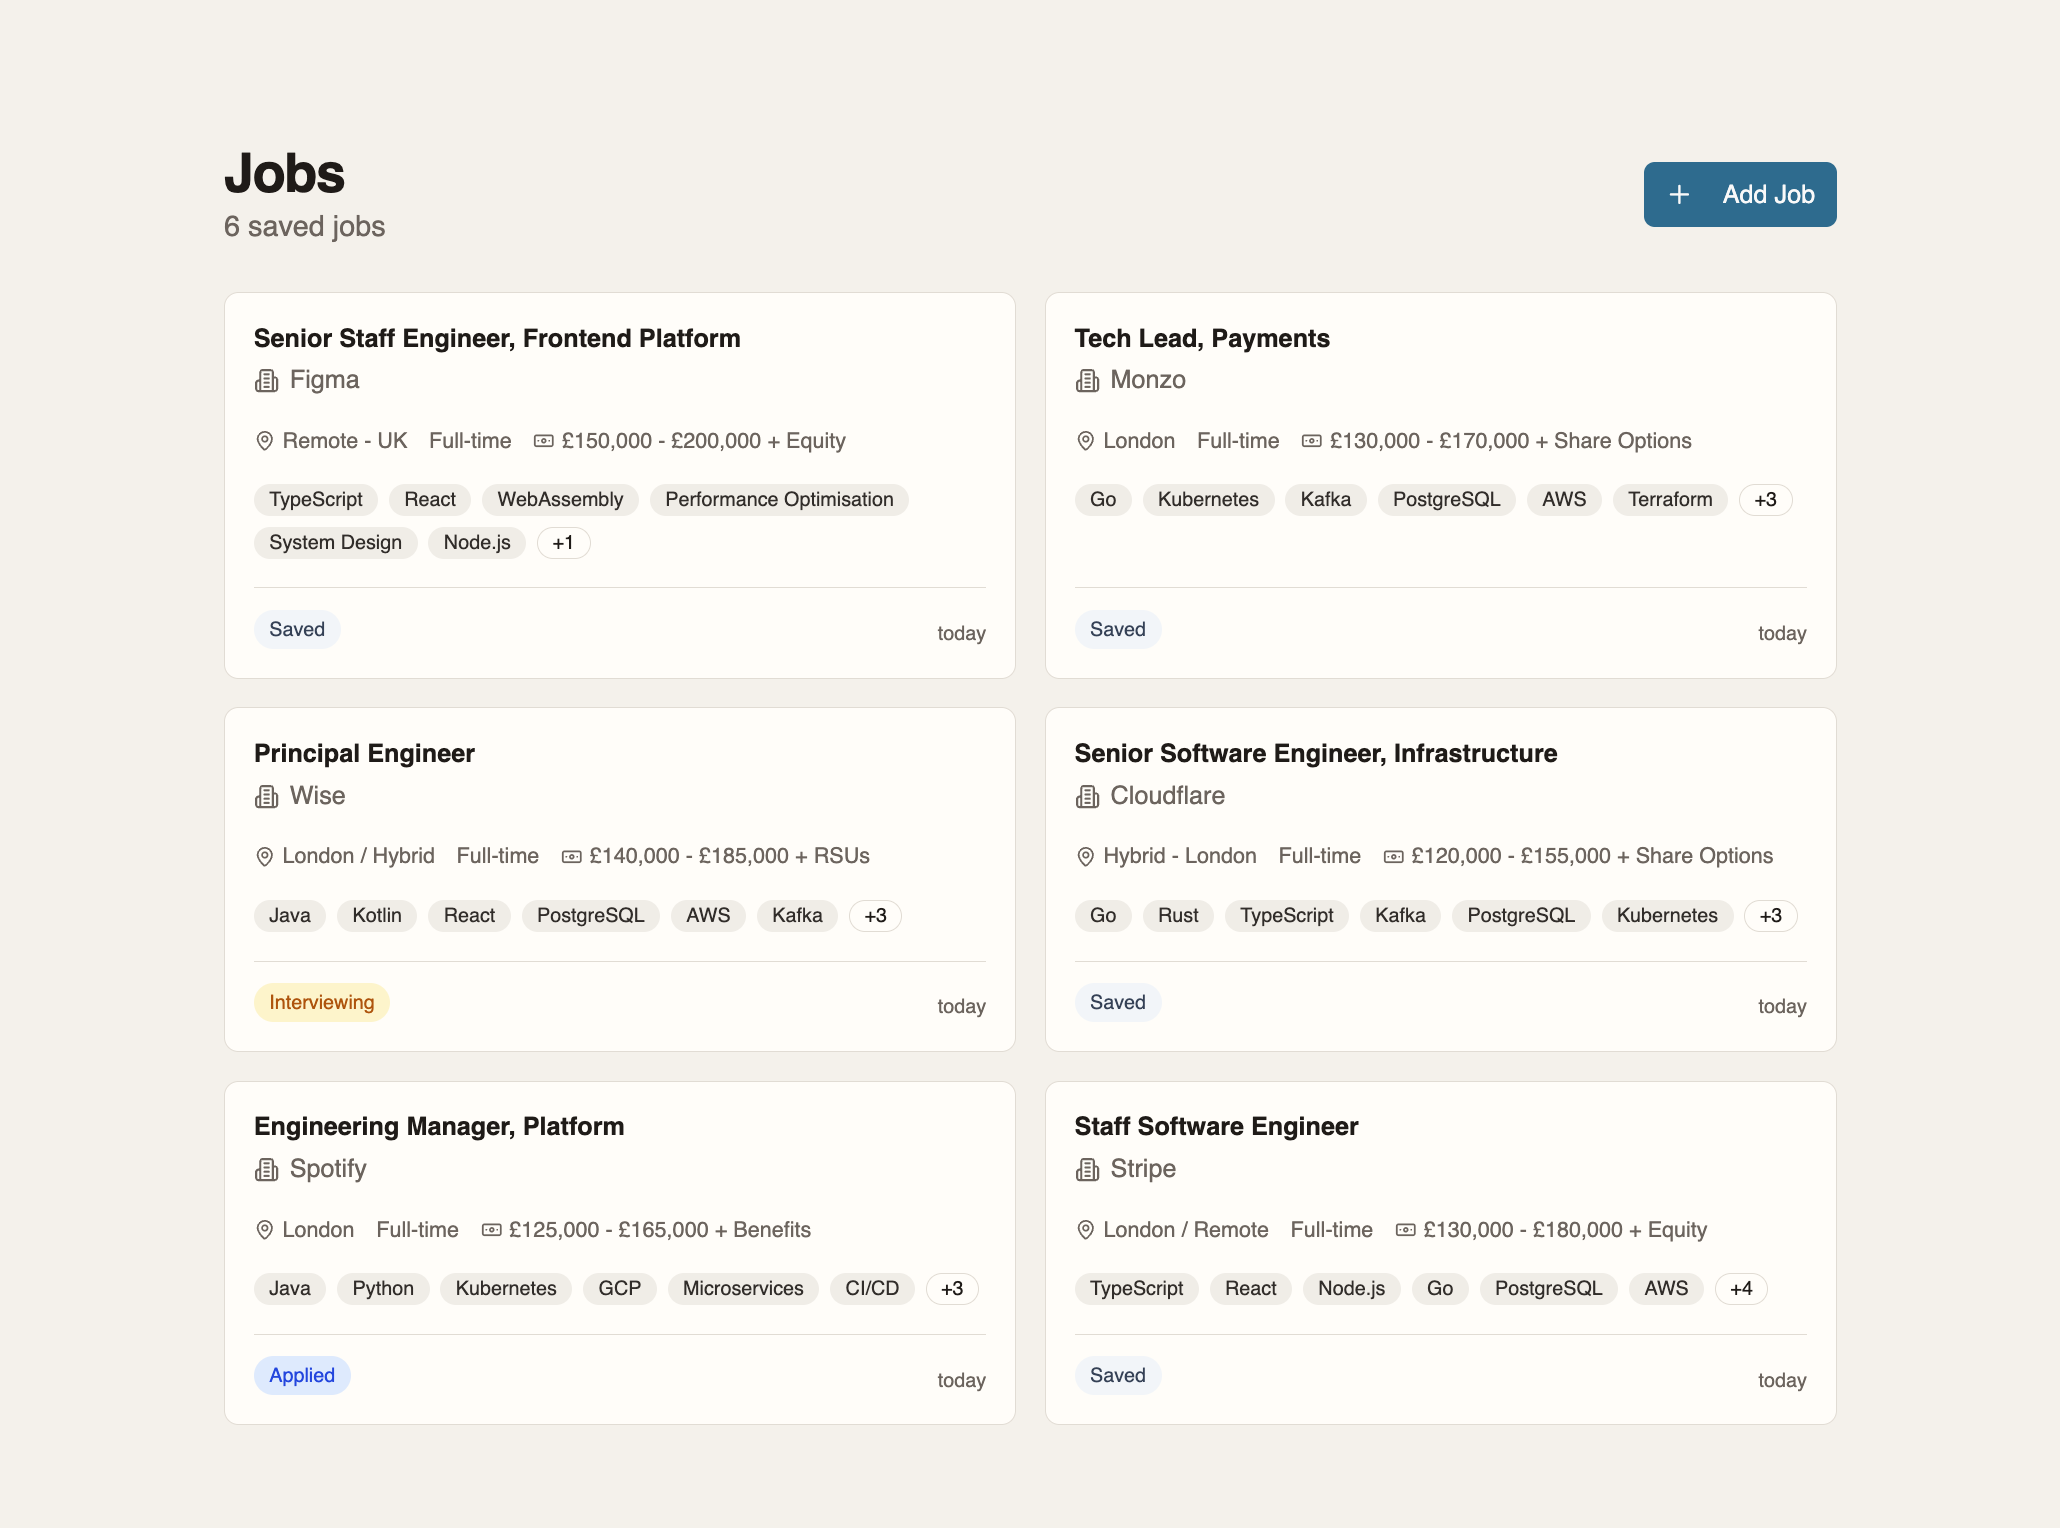Click the location pin in the Spotify card

(x=264, y=1230)
